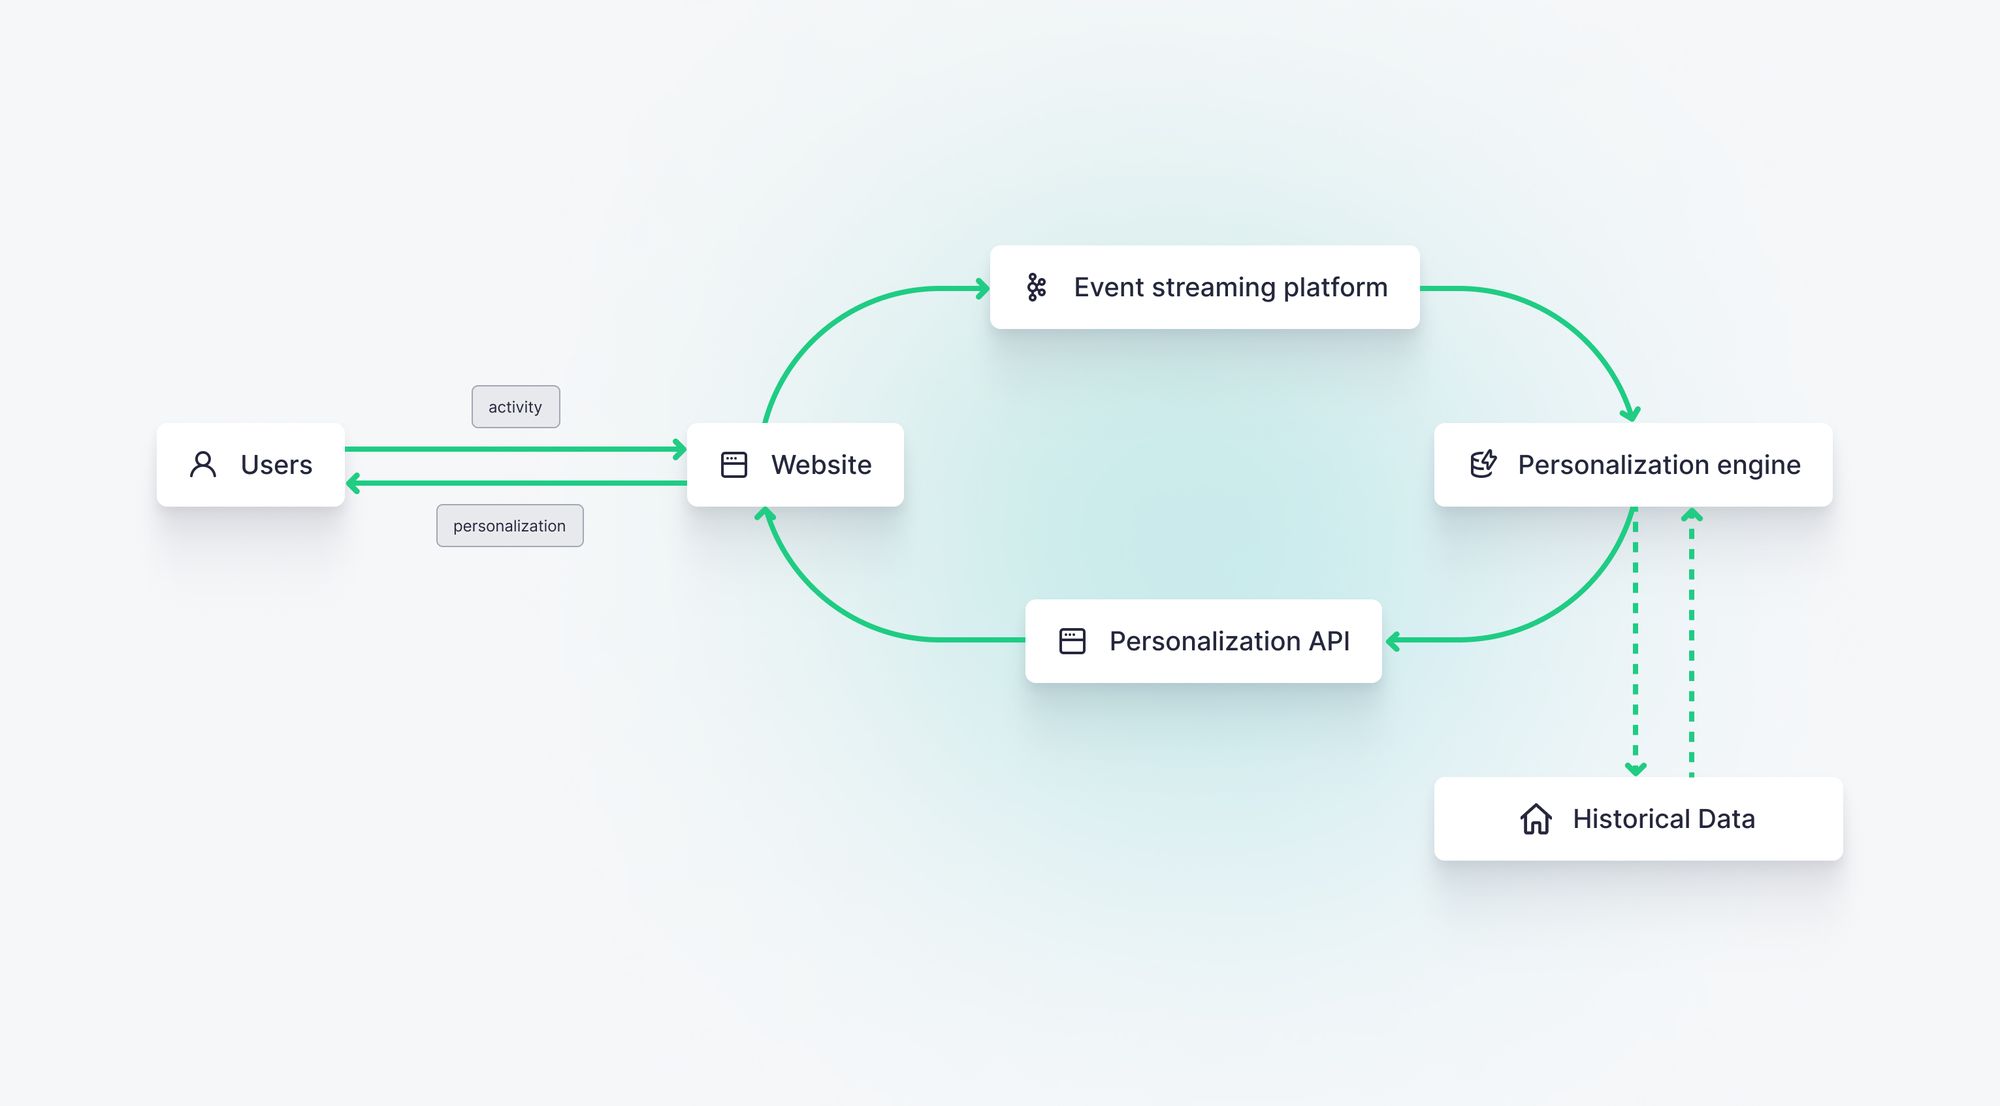Click the arrowhead entering Event streaming platform

click(x=982, y=289)
